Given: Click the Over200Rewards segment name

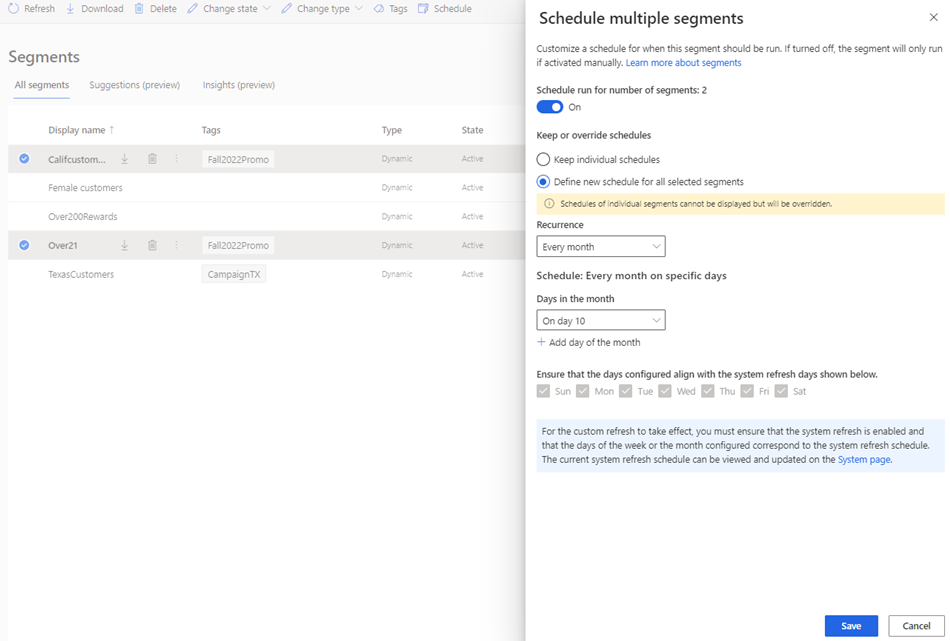Looking at the screenshot, I should tap(83, 216).
